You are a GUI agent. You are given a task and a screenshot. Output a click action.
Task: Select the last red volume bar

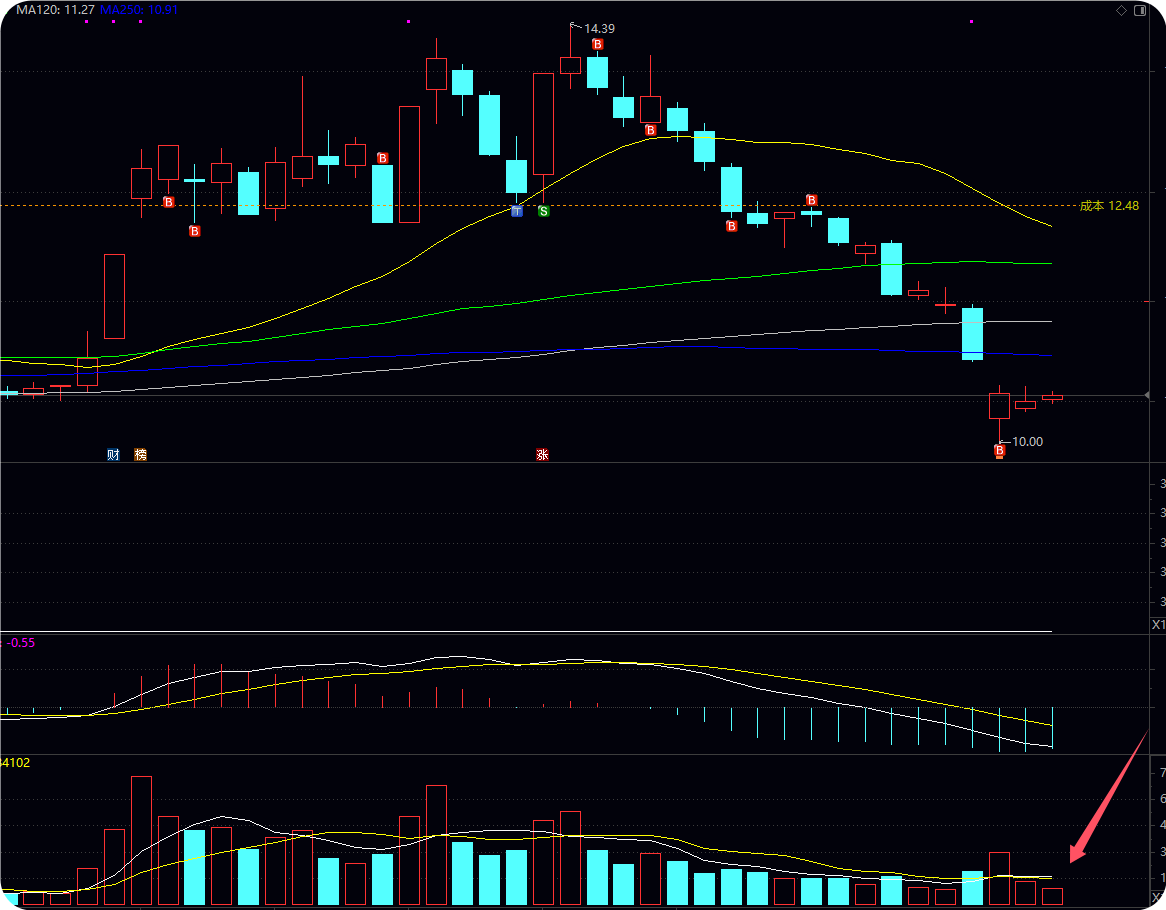(1052, 897)
